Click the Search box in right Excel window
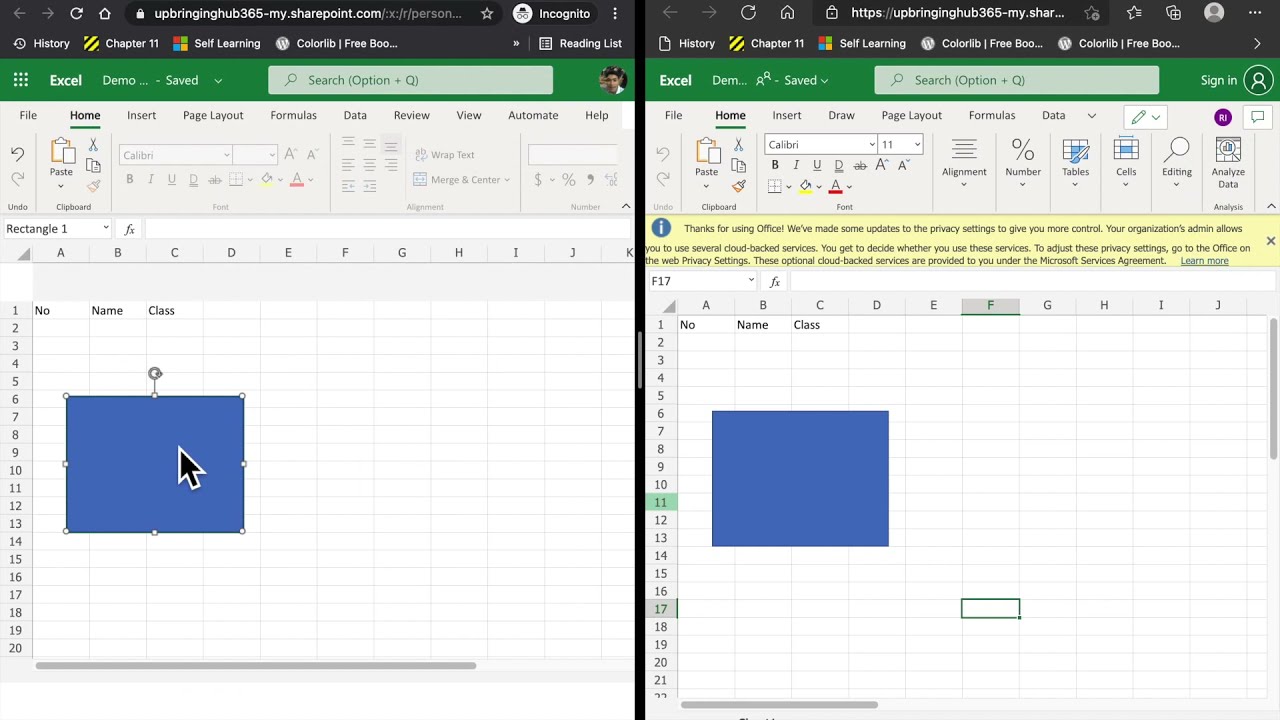Image resolution: width=1280 pixels, height=720 pixels. tap(1017, 80)
